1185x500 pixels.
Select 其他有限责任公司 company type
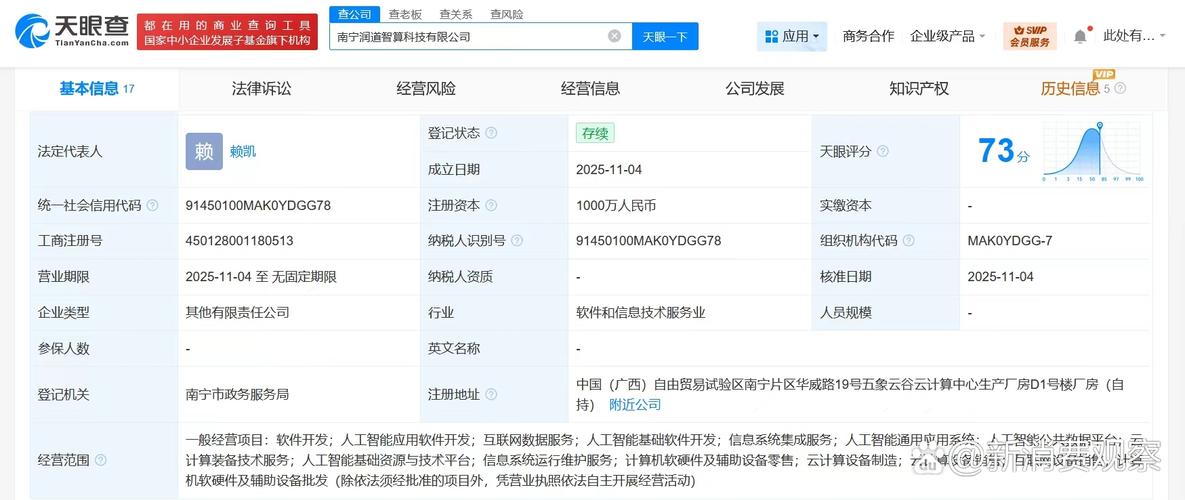pyautogui.click(x=238, y=312)
